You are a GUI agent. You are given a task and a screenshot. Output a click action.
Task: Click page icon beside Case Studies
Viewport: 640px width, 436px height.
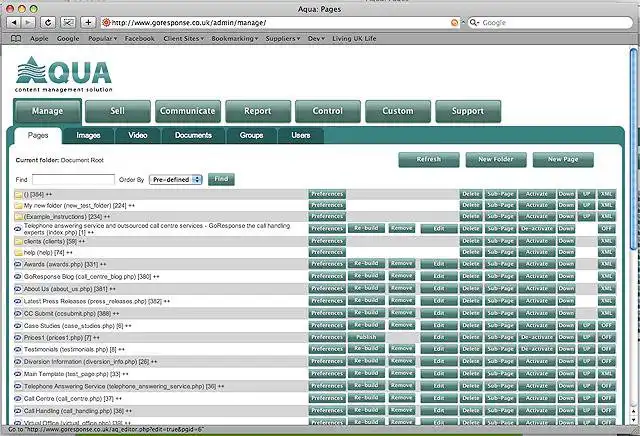(18, 326)
